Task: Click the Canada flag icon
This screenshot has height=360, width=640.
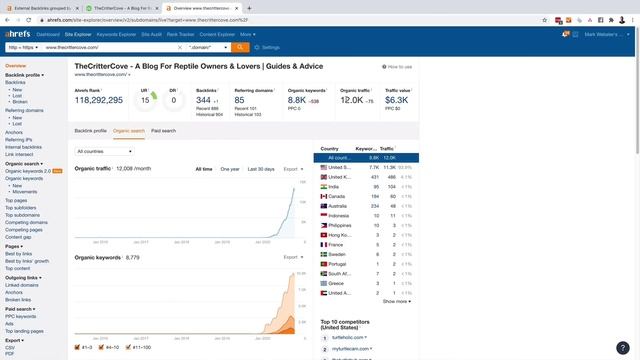Action: click(x=324, y=196)
